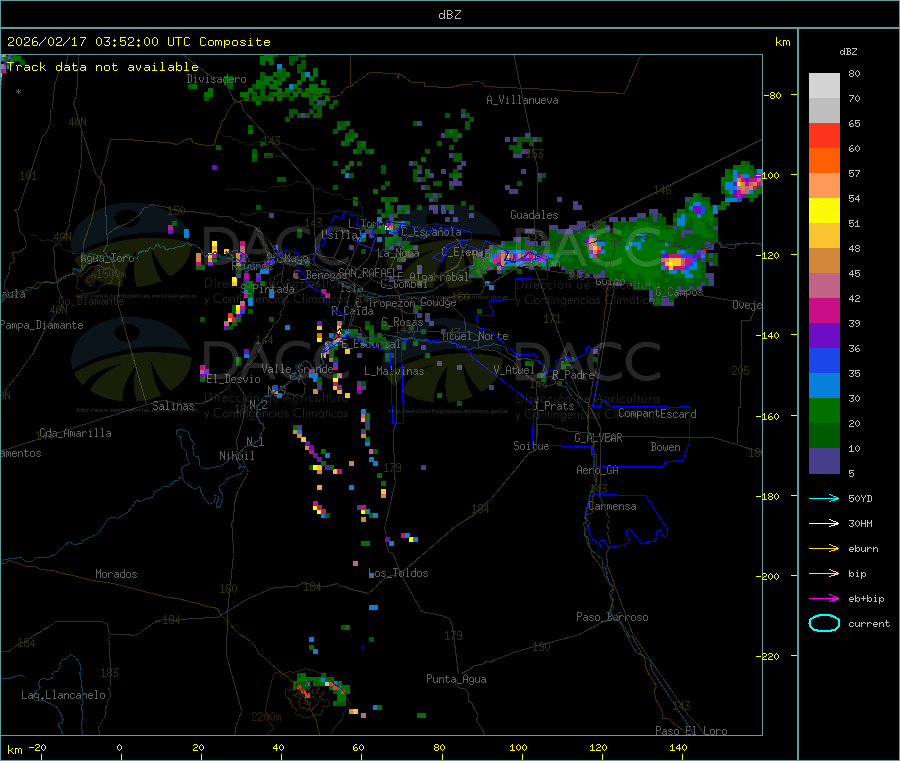Click the white 30HM arrow in legend

pyautogui.click(x=824, y=523)
